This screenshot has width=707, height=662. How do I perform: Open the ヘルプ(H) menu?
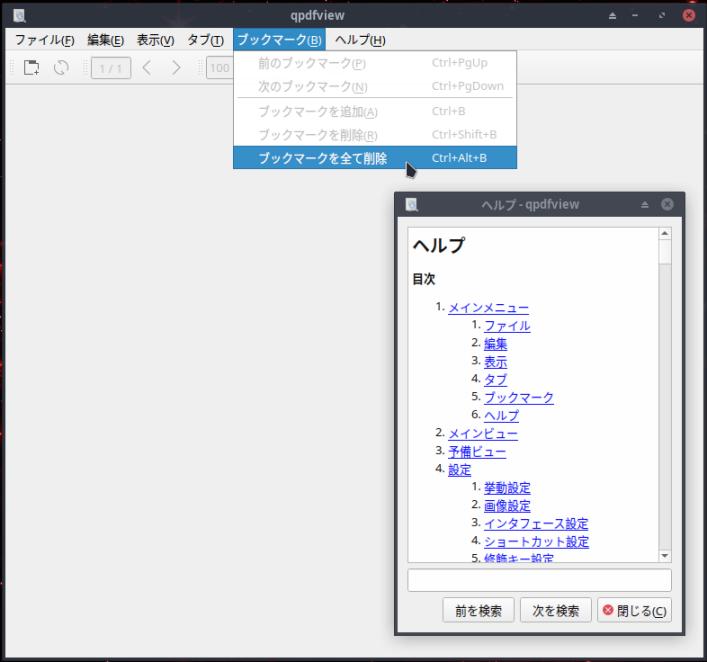[360, 40]
